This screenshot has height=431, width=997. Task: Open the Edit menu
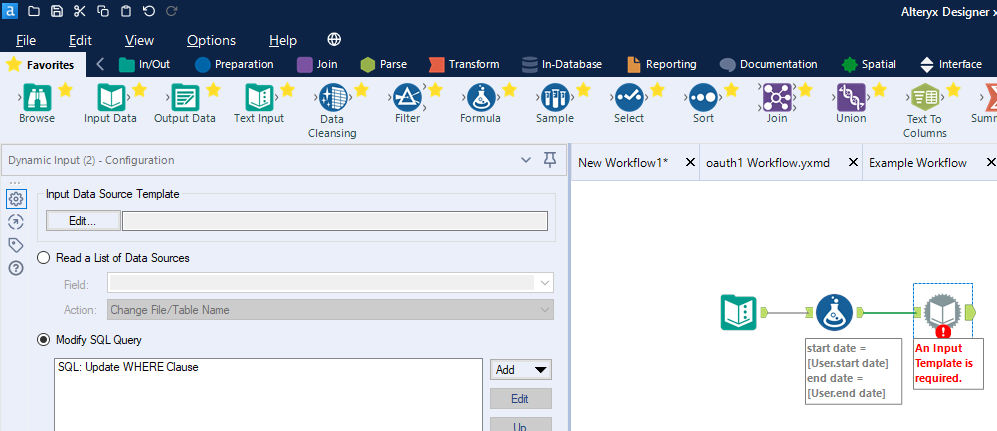pos(81,40)
